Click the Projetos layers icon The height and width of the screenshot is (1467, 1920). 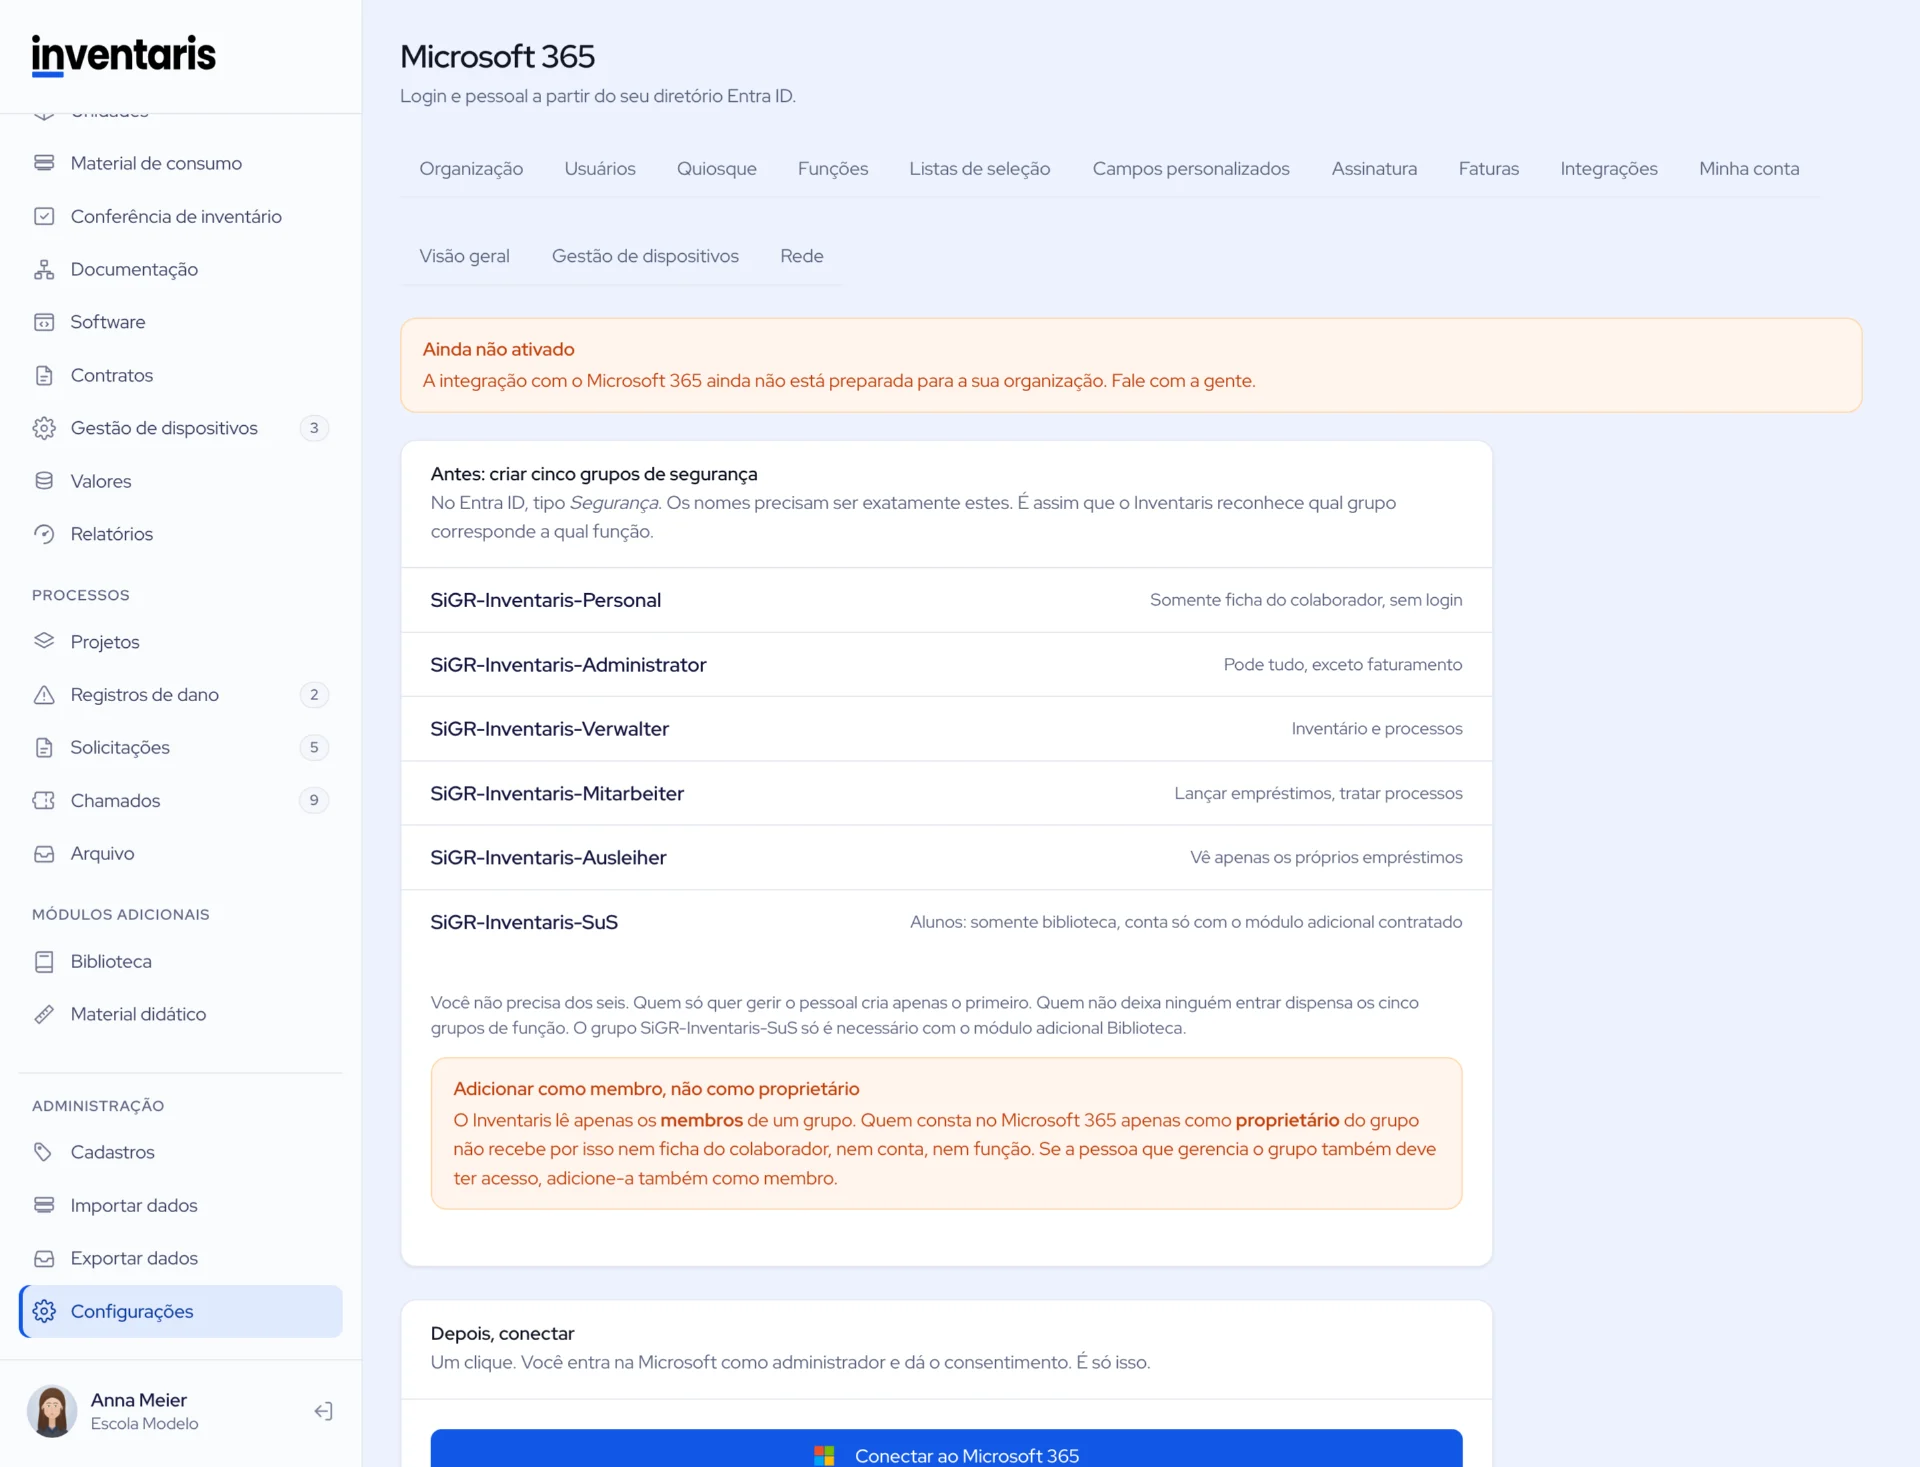[44, 641]
